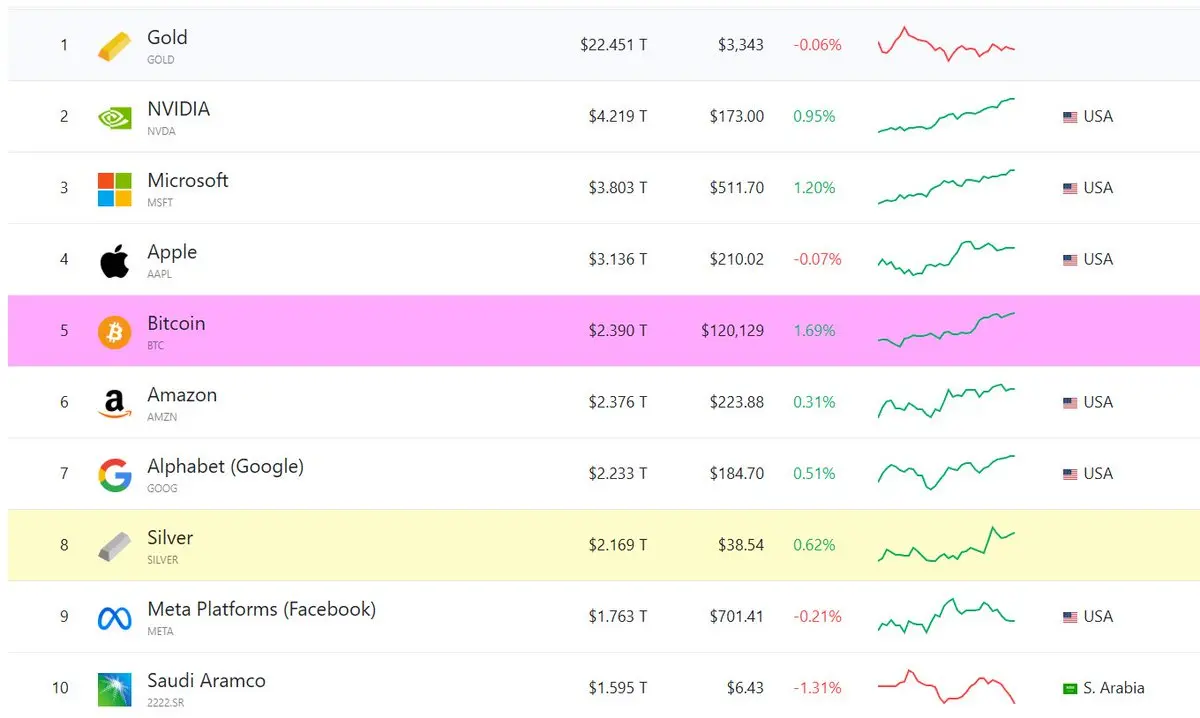Click the Bitcoin price sparkline chart
1200x718 pixels.
pos(946,330)
